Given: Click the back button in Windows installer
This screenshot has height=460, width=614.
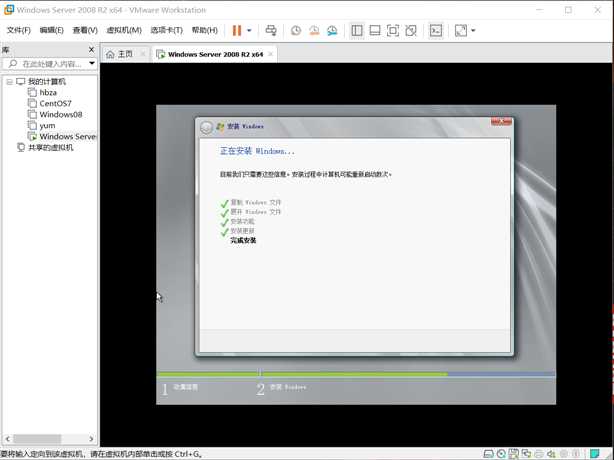Looking at the screenshot, I should tap(206, 127).
